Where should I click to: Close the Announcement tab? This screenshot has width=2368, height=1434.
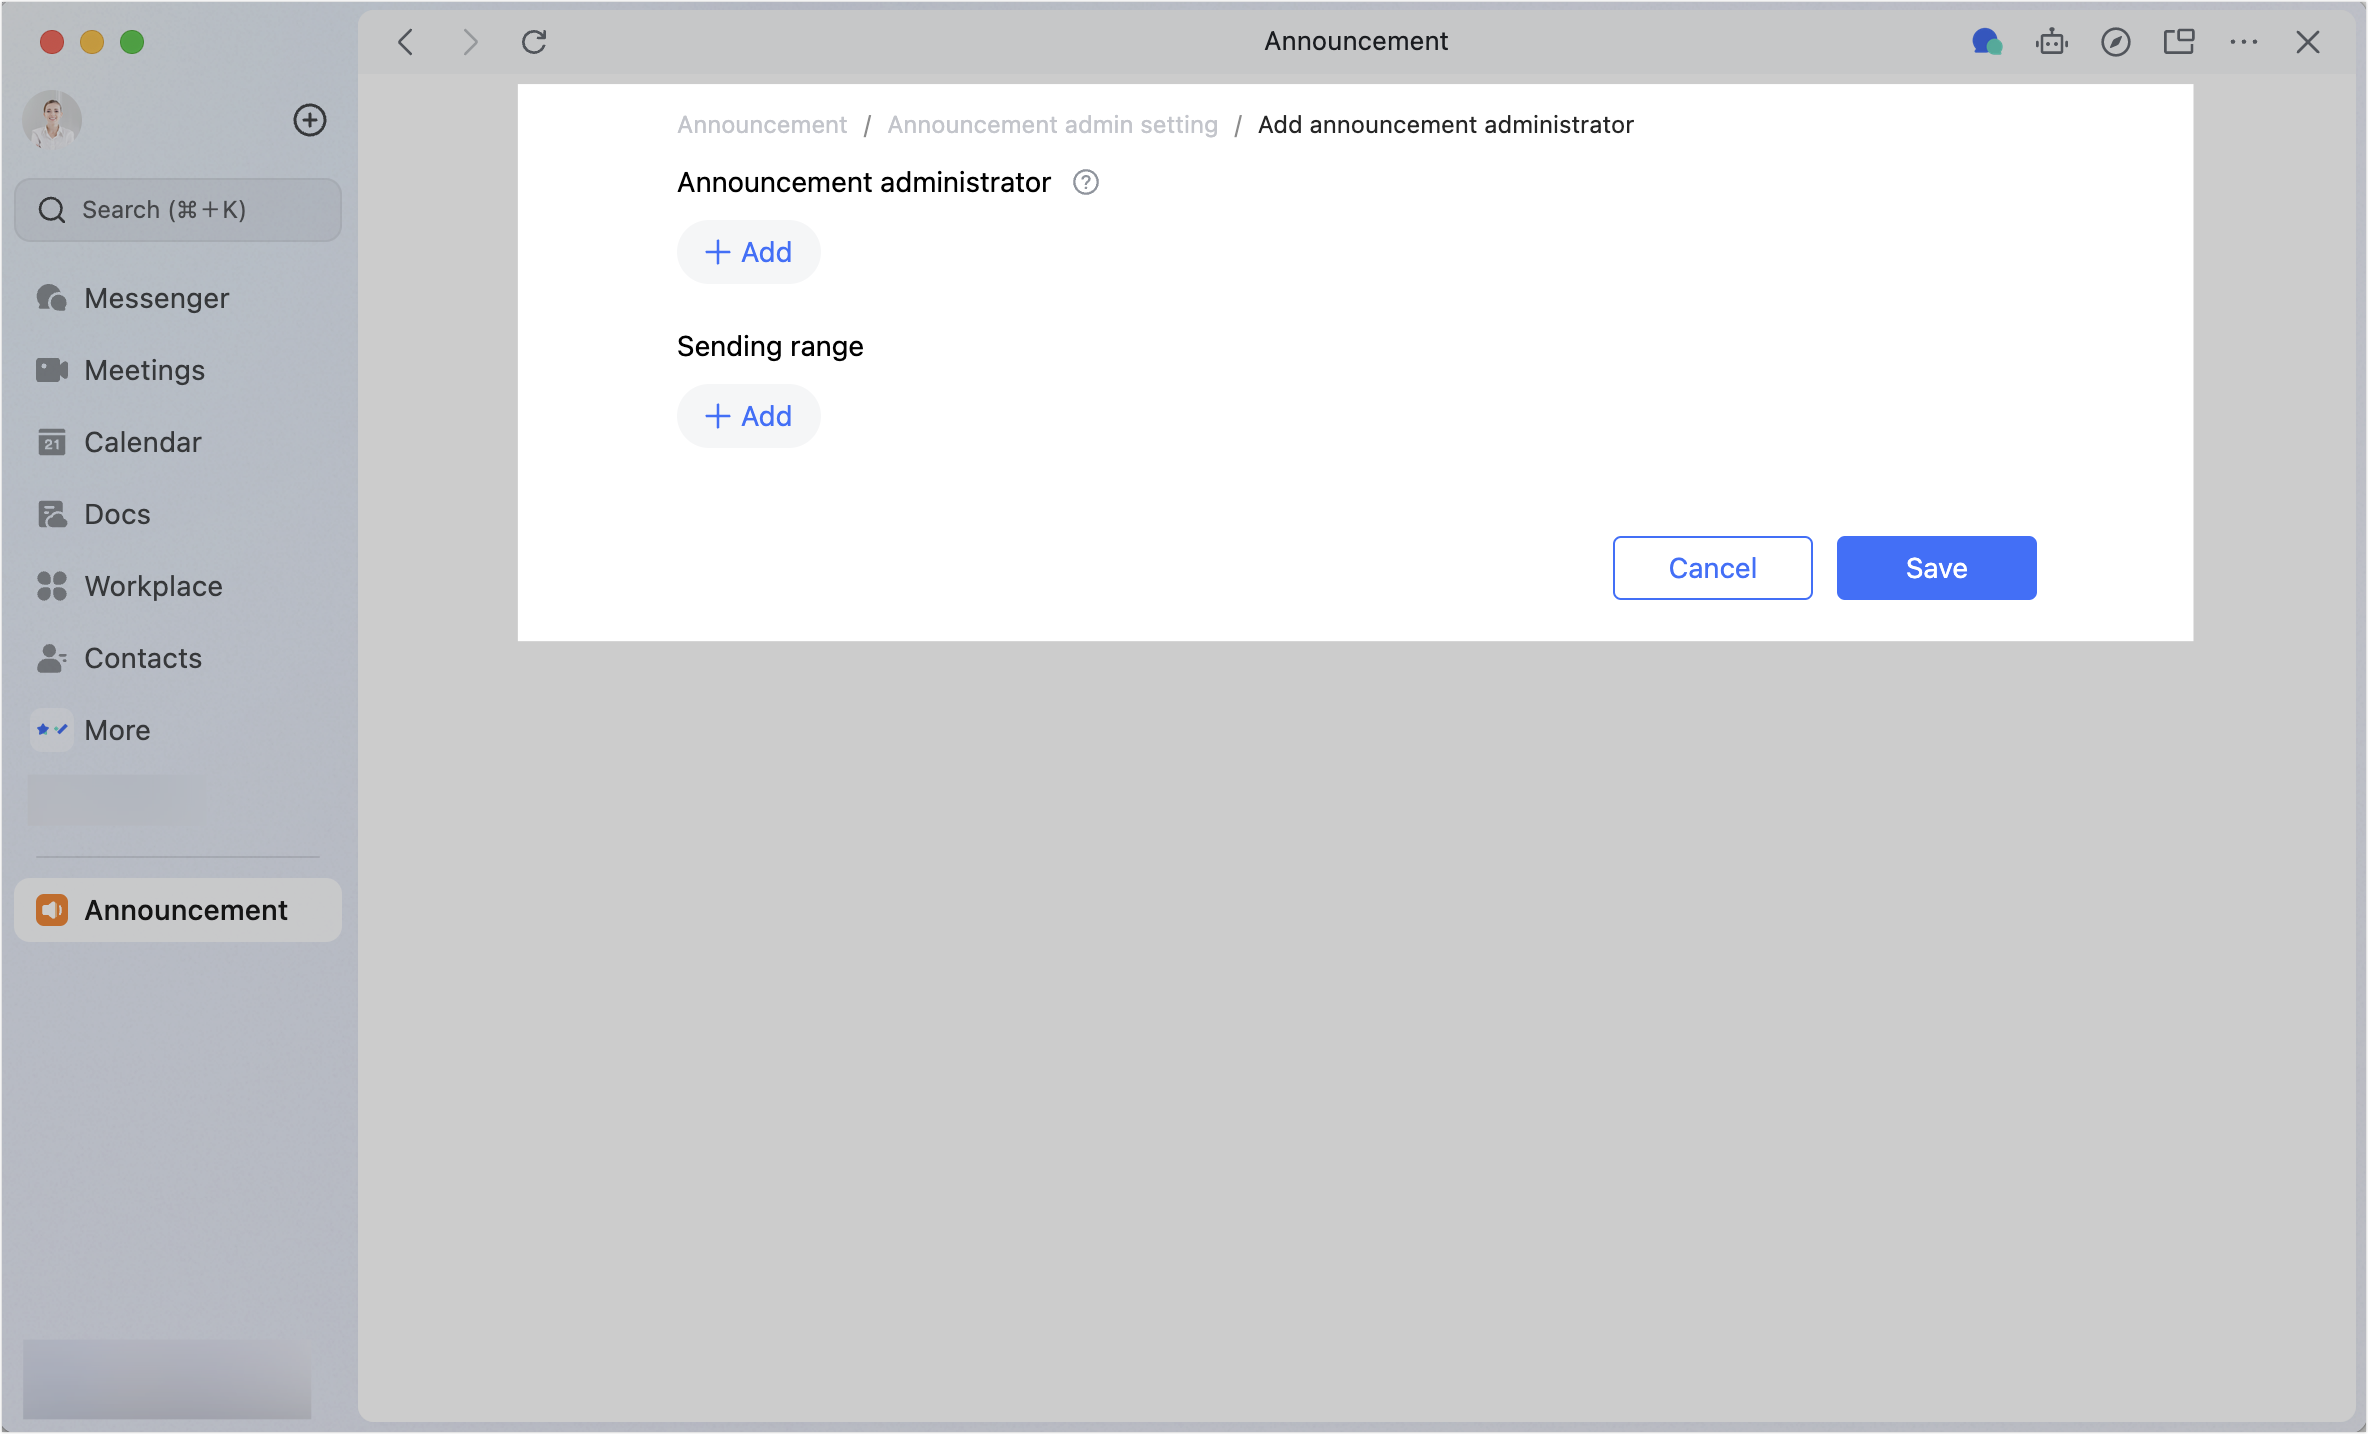click(2308, 42)
